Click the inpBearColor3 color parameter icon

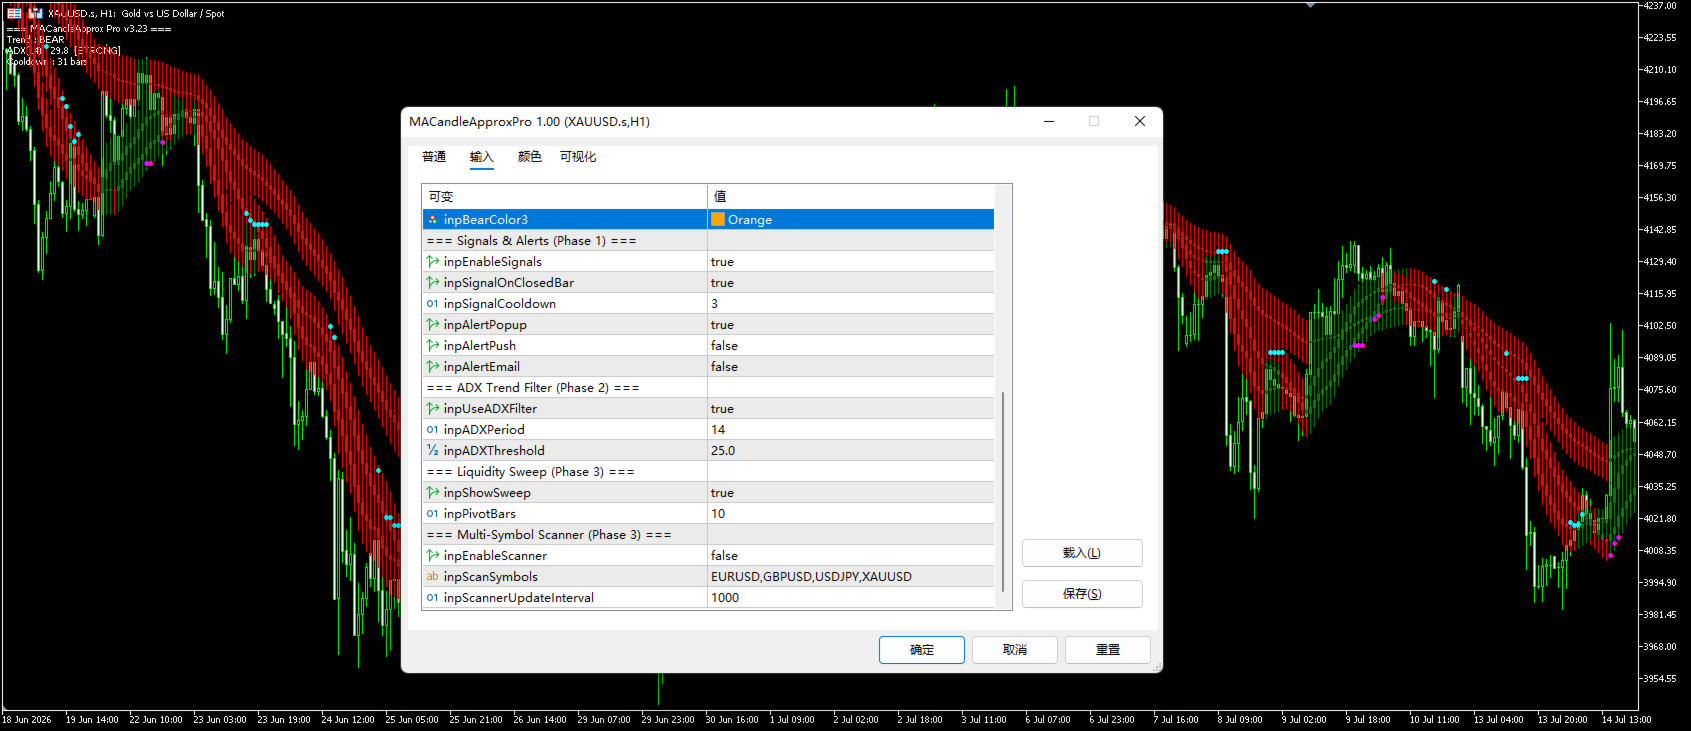[x=433, y=220]
